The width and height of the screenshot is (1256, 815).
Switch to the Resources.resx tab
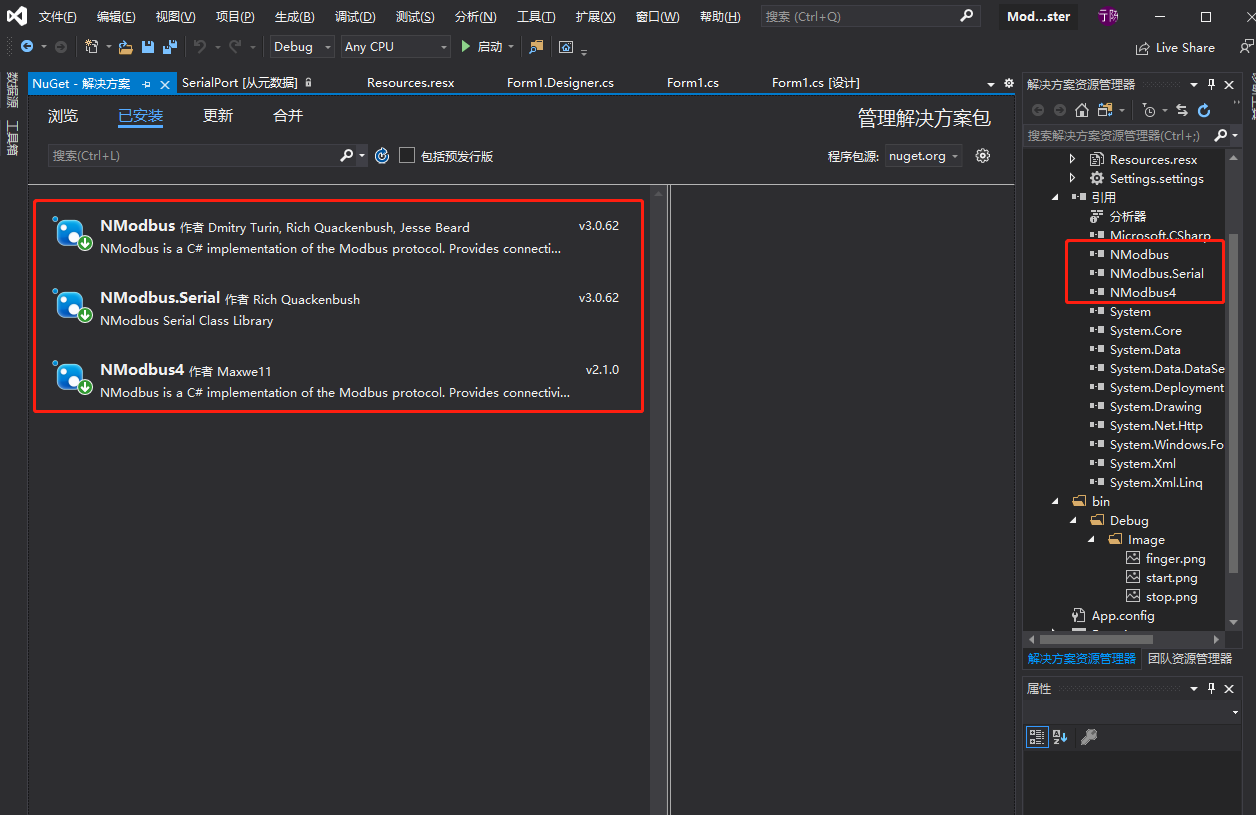click(x=410, y=83)
